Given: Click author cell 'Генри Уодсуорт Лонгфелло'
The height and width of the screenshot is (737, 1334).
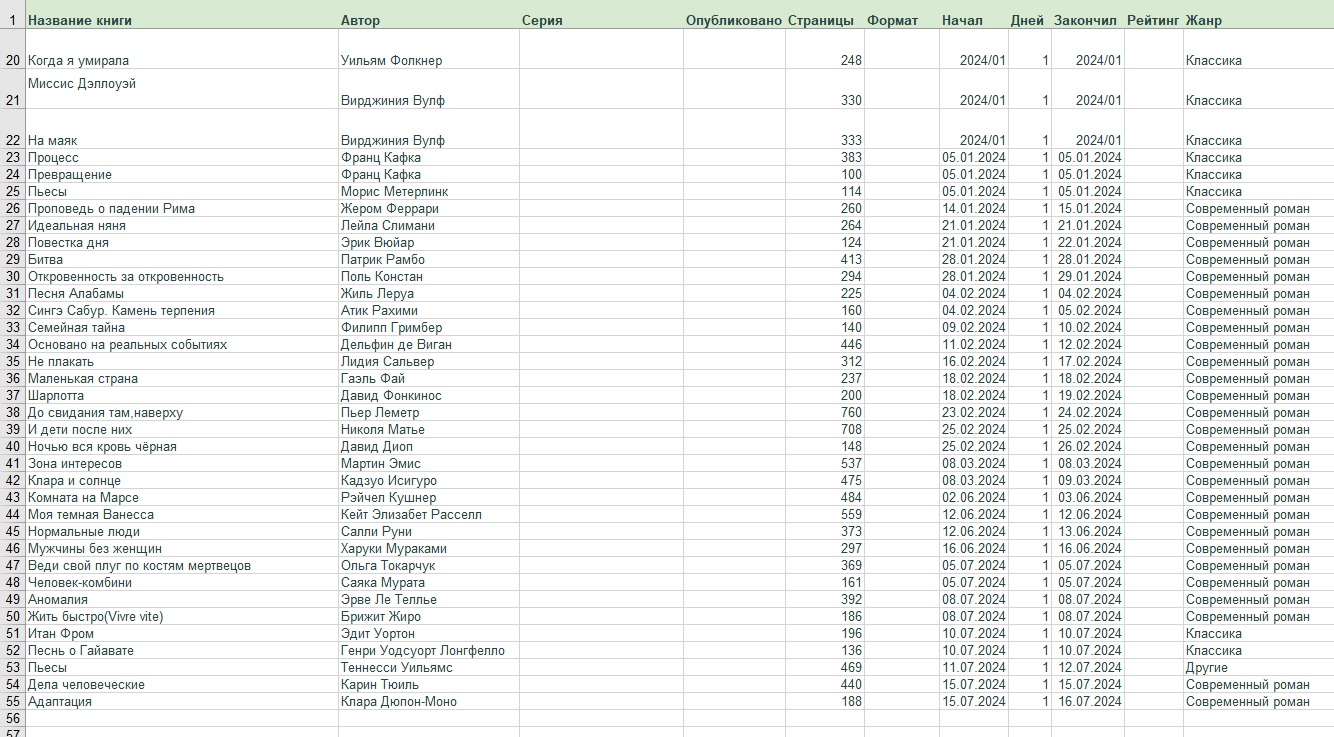Looking at the screenshot, I should (428, 650).
